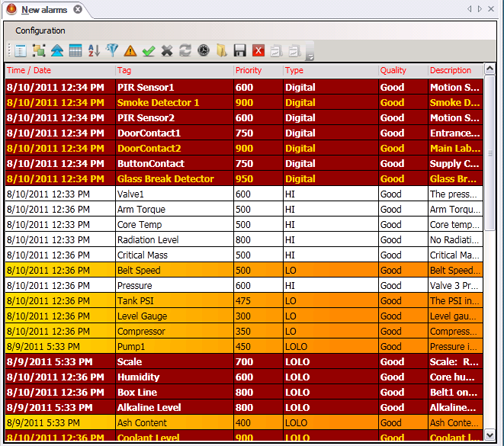The width and height of the screenshot is (504, 446).
Task: Expand the toolbar overflow options arrow
Action: pos(310,57)
